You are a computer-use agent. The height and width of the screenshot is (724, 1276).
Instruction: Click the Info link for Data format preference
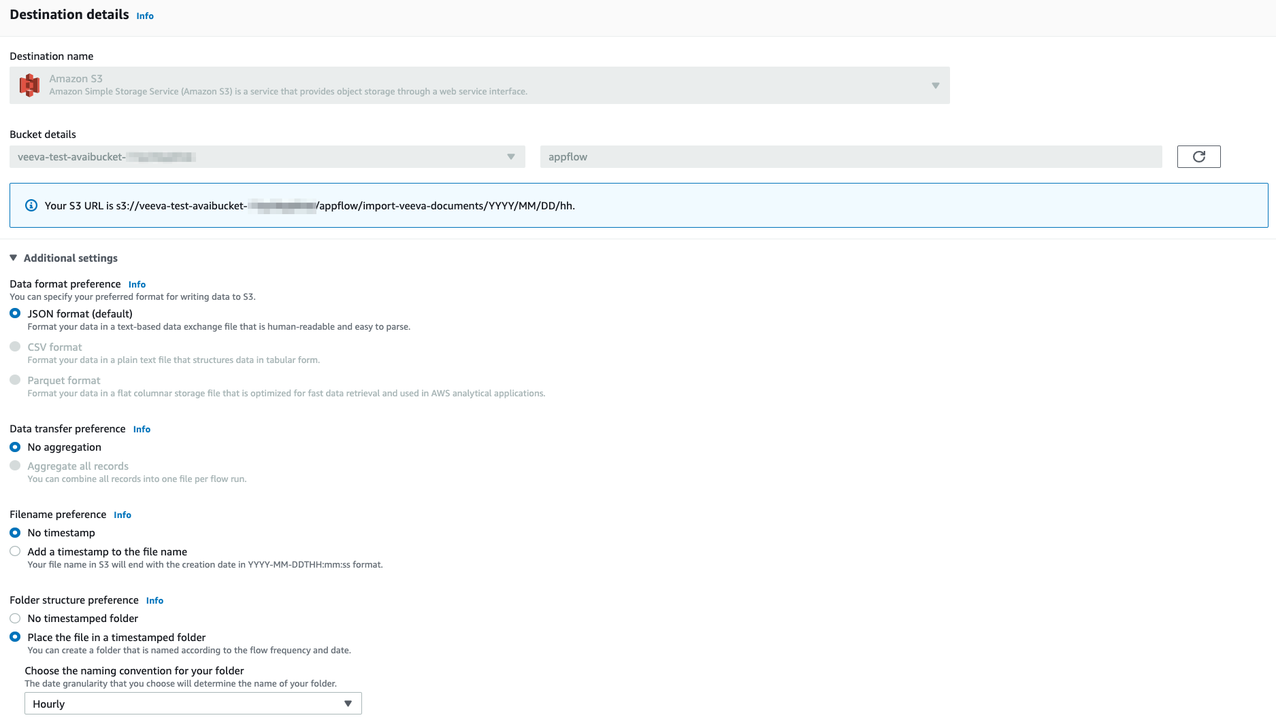click(137, 284)
